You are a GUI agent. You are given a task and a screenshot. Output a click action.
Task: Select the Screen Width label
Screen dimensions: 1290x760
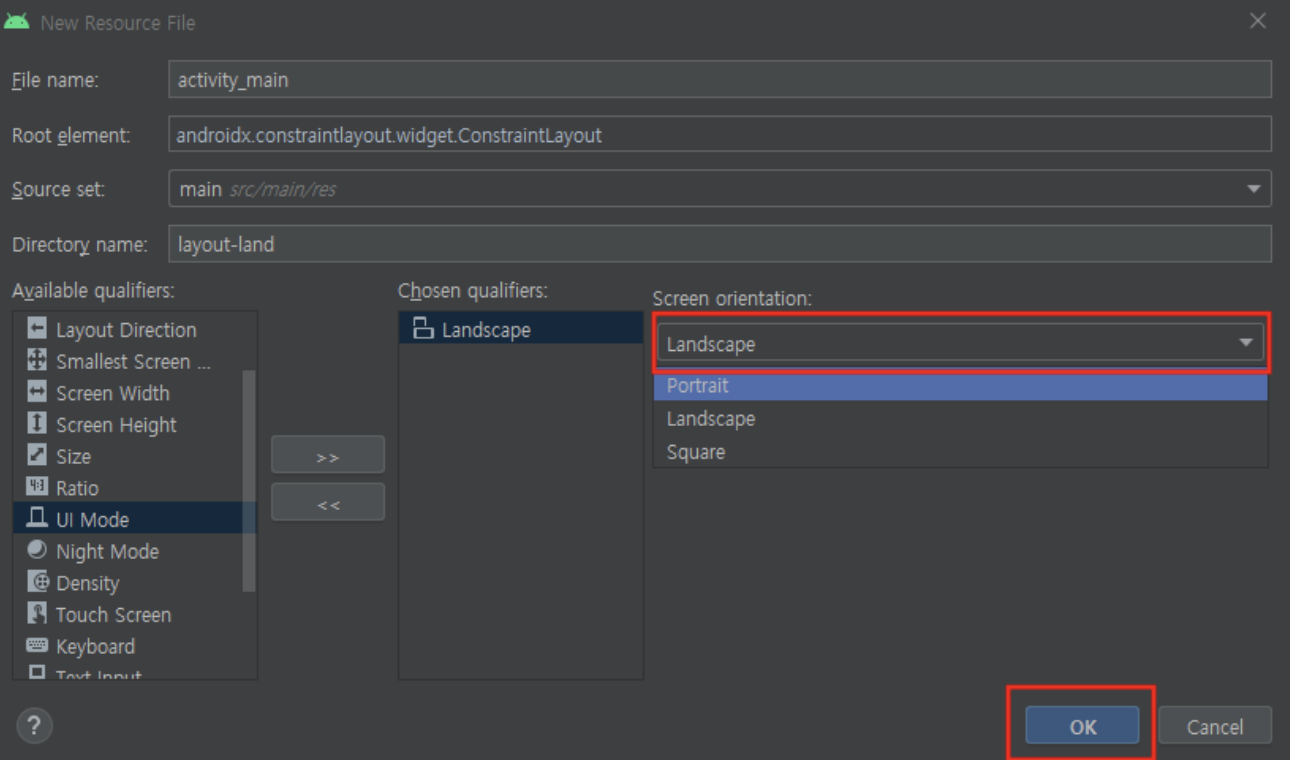pos(113,393)
